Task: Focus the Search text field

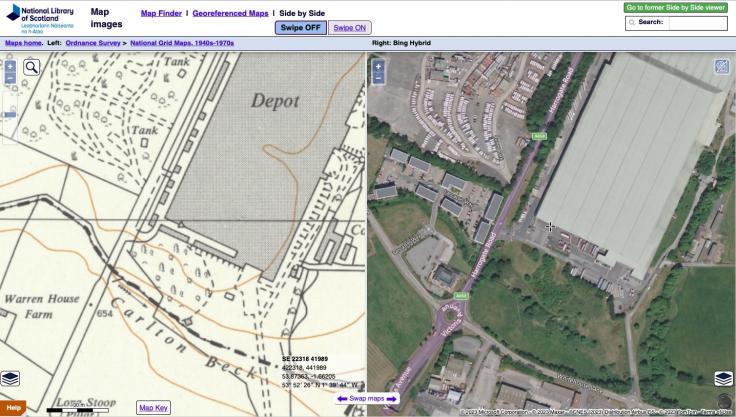Action: [x=697, y=22]
